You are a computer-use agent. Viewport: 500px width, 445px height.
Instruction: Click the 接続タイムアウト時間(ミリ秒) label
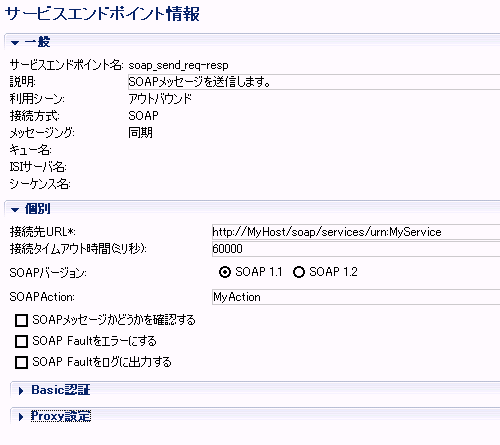(78, 249)
